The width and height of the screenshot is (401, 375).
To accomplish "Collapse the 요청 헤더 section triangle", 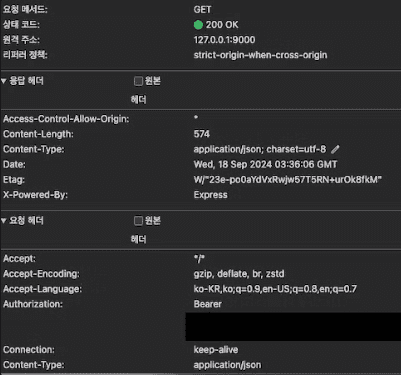I will 4,221.
